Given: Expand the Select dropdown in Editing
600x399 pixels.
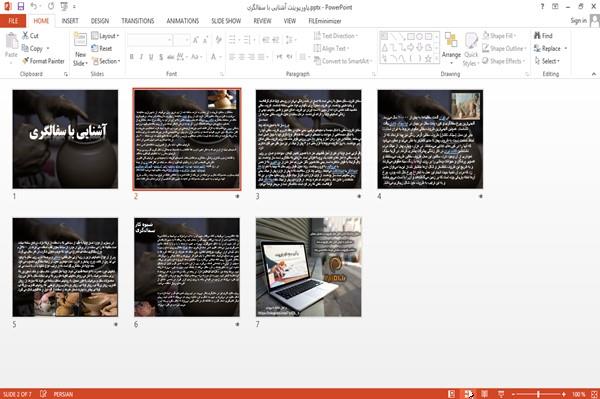Looking at the screenshot, I should [x=547, y=61].
